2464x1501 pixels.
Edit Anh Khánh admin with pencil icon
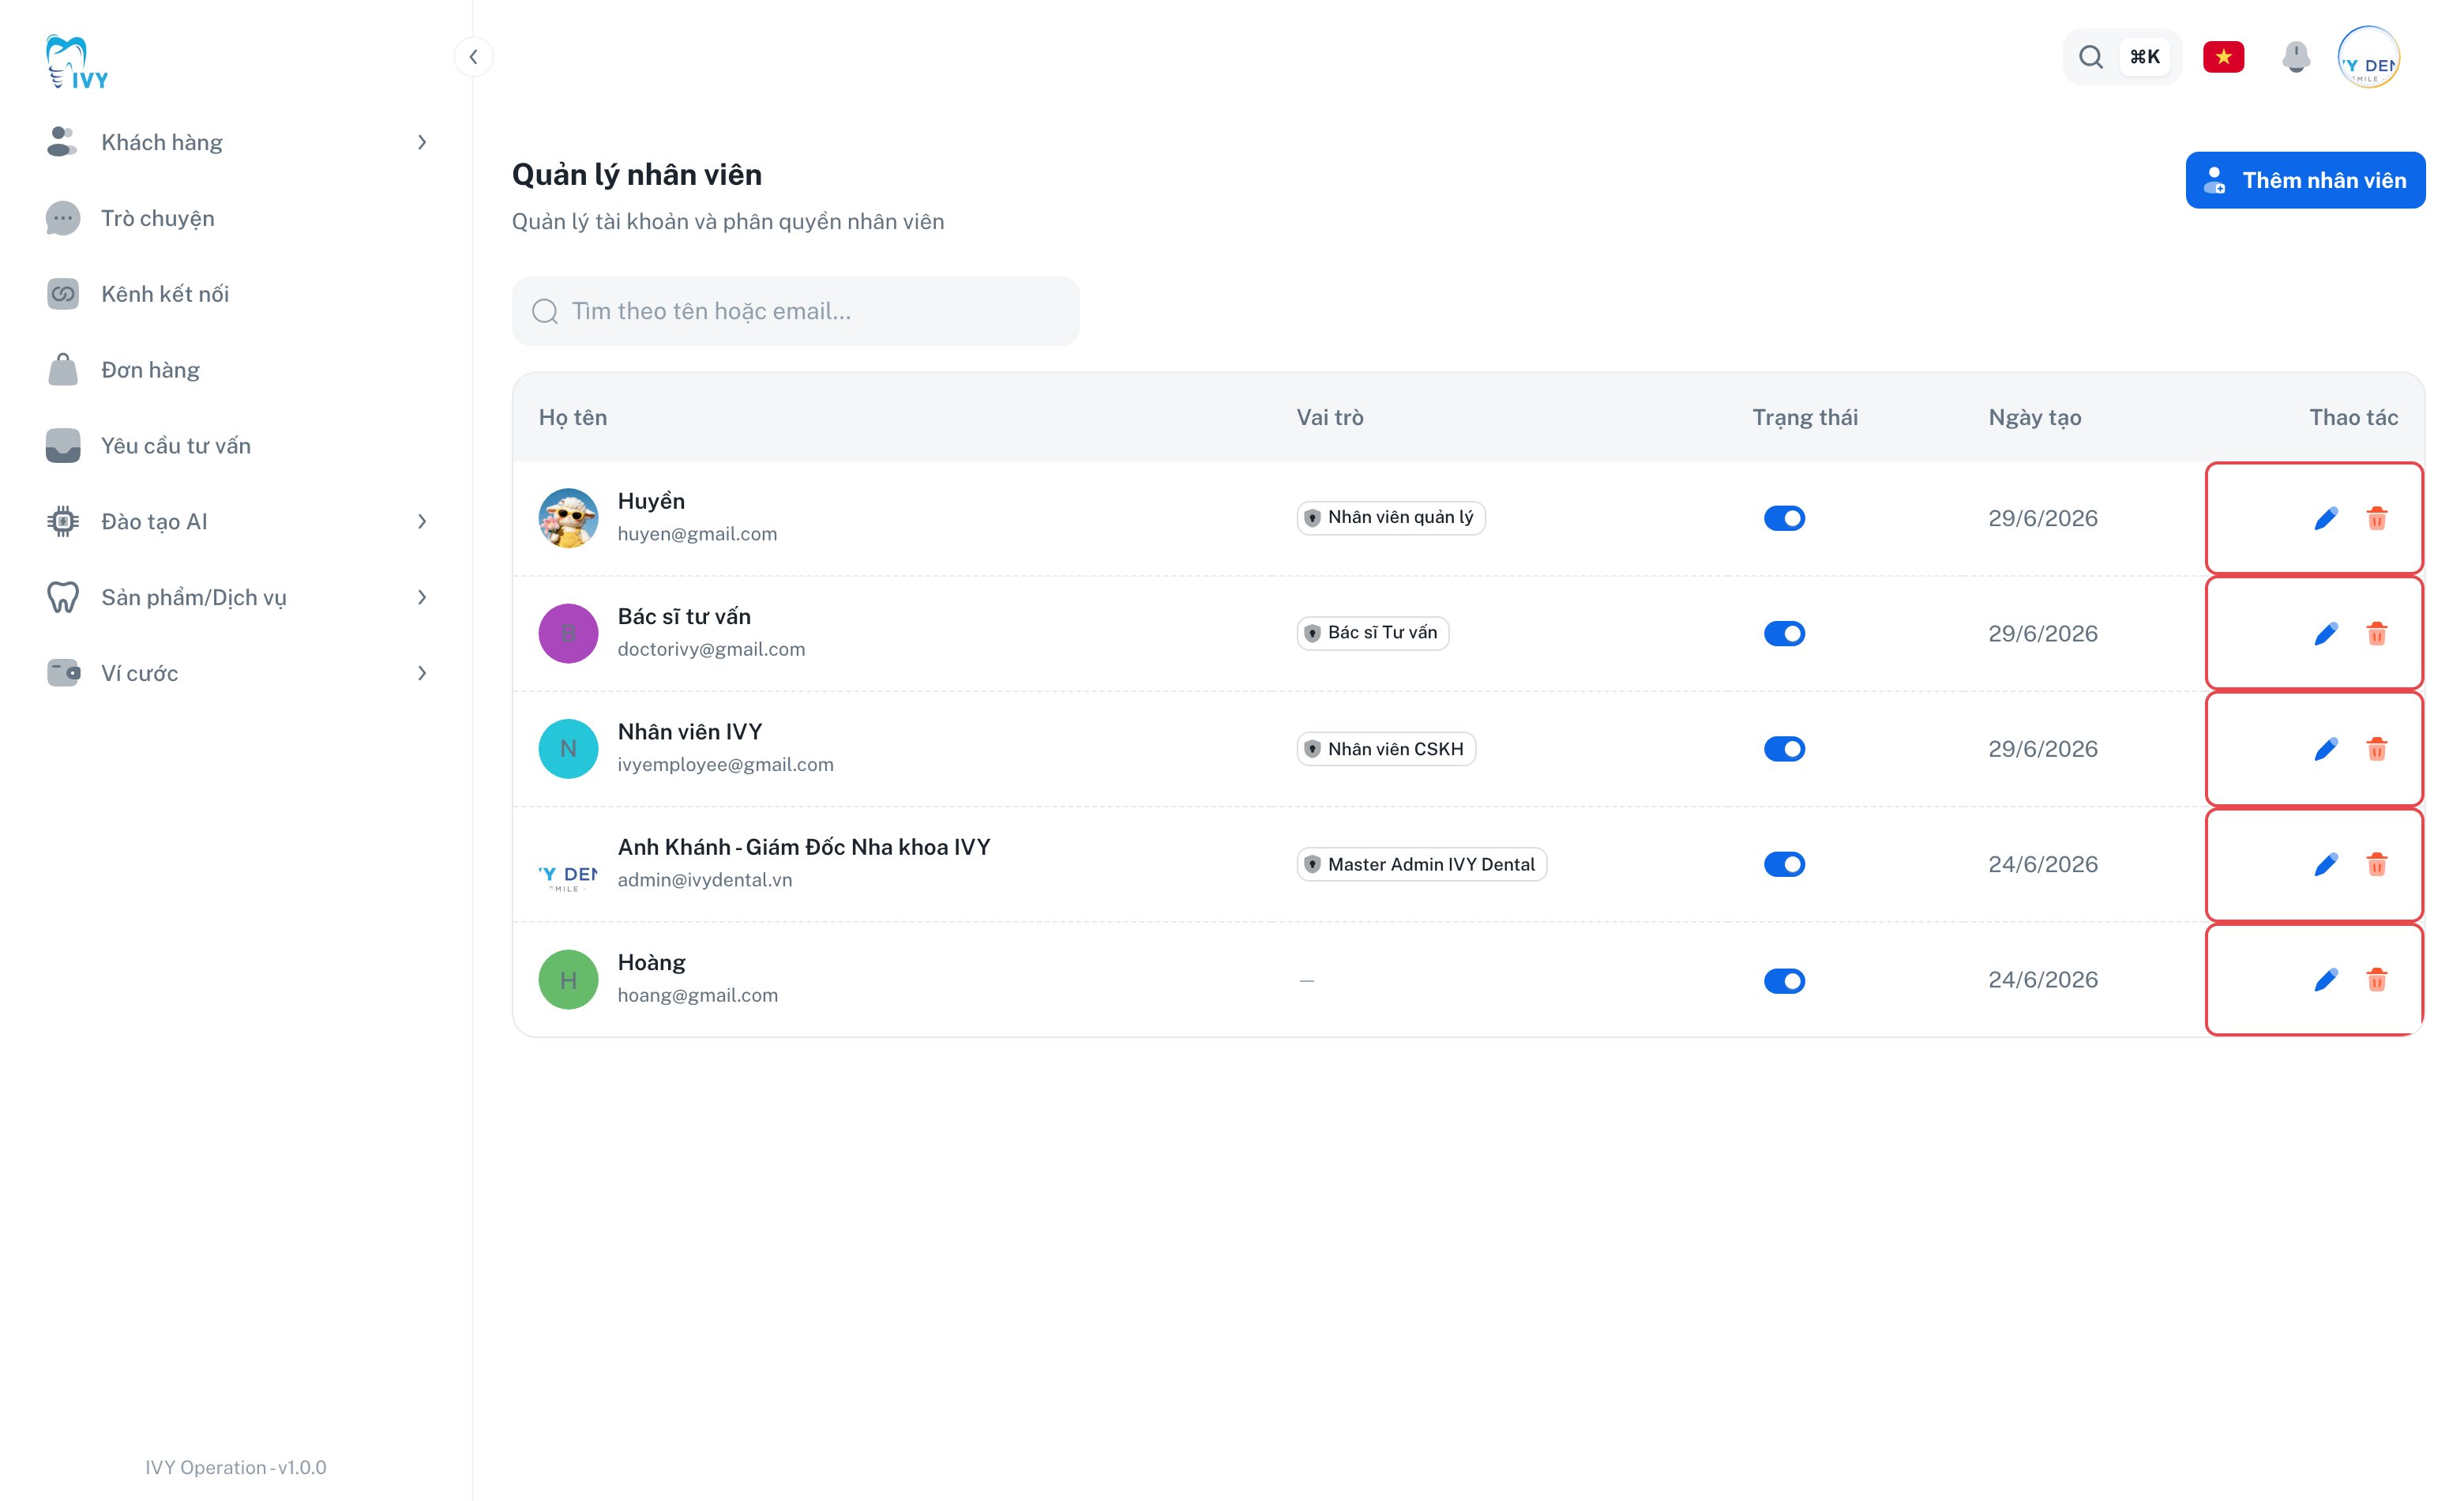click(x=2325, y=864)
